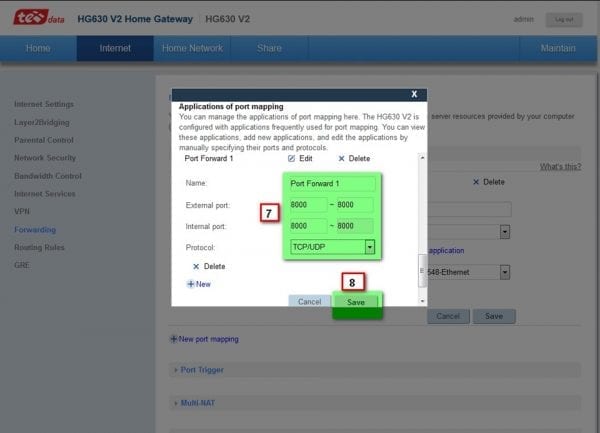The image size is (600, 433).
Task: Click the TE Data logo
Action: click(36, 18)
